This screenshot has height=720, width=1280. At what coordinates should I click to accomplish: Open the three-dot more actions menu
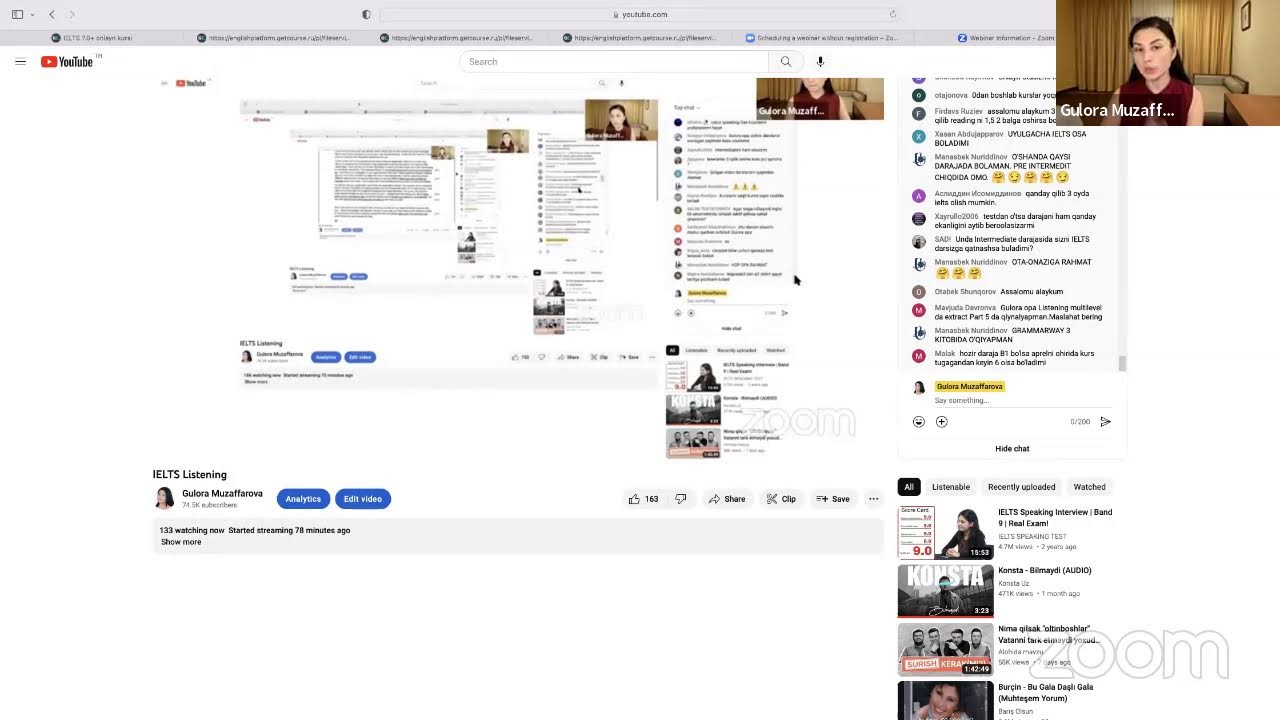point(873,499)
